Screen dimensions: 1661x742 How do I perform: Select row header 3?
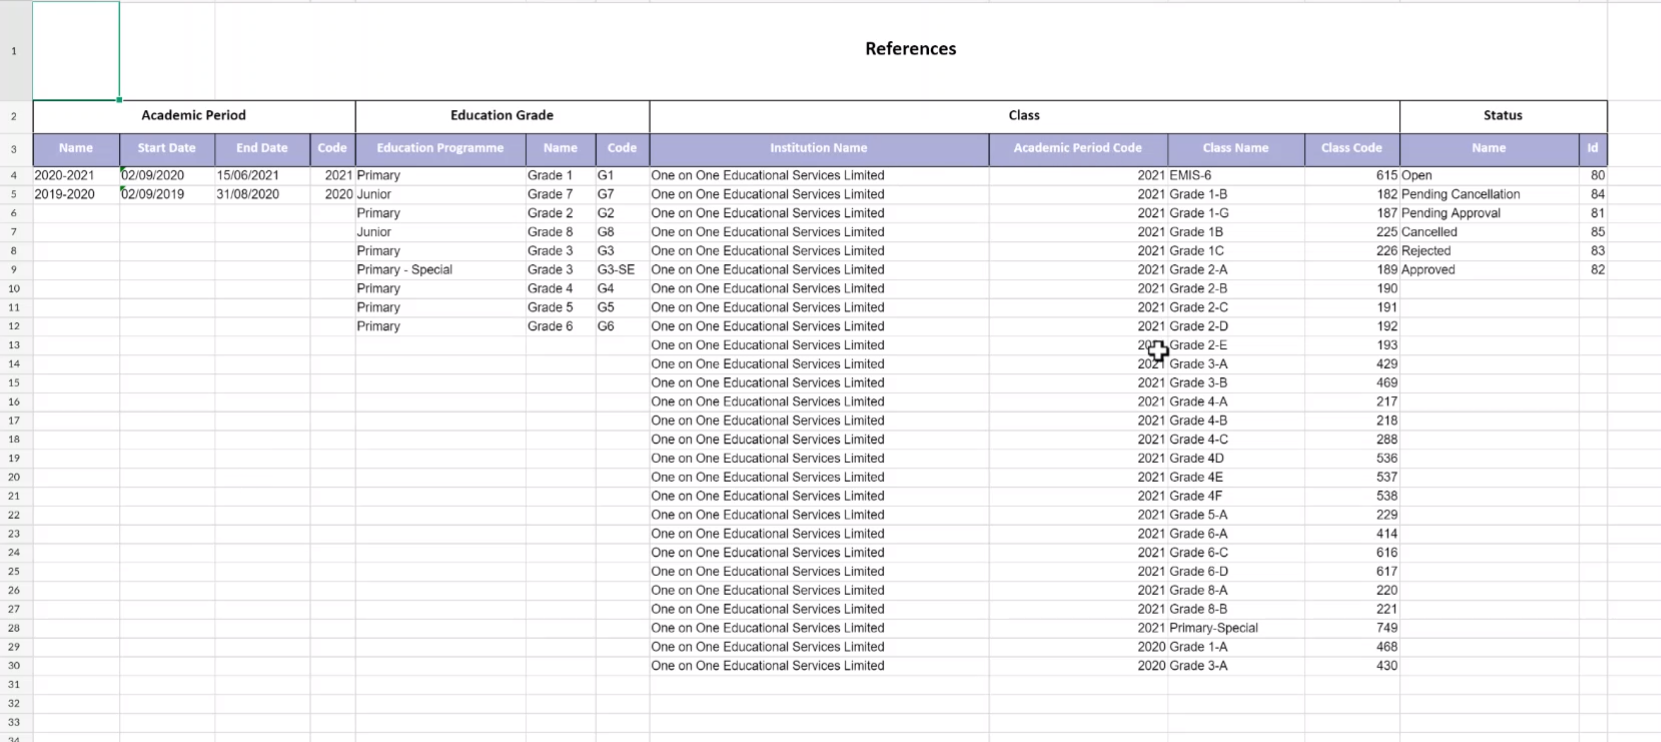(15, 149)
